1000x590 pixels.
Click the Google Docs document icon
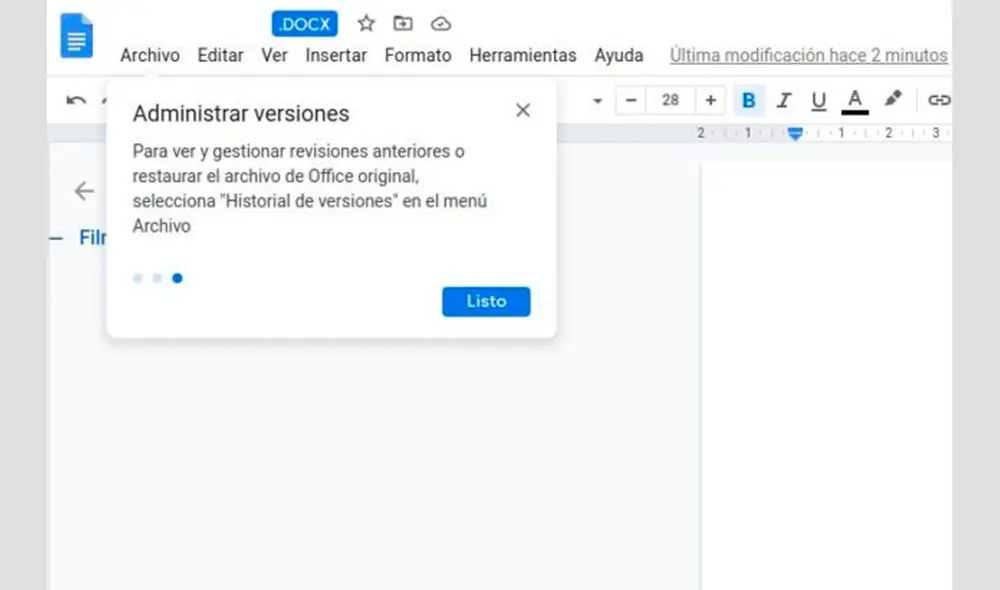(76, 36)
